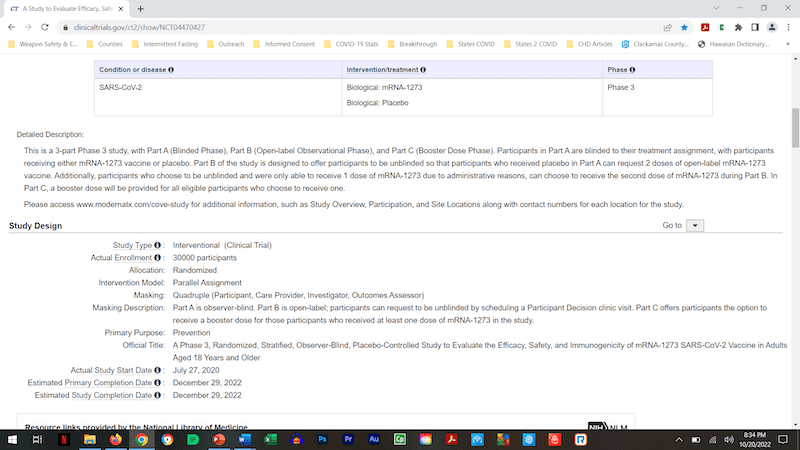This screenshot has width=800, height=450.
Task: Open the Outreach bookmark folder
Action: point(225,44)
